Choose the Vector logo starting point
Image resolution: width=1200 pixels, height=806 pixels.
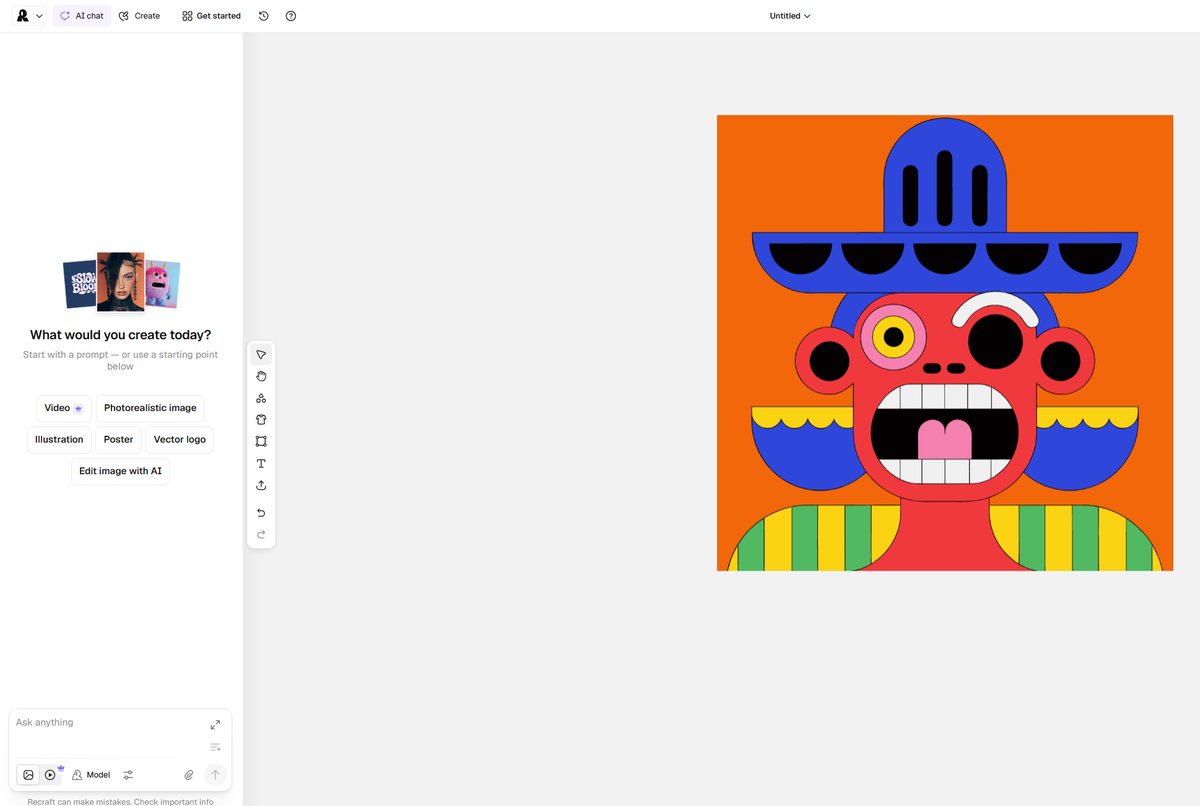180,440
